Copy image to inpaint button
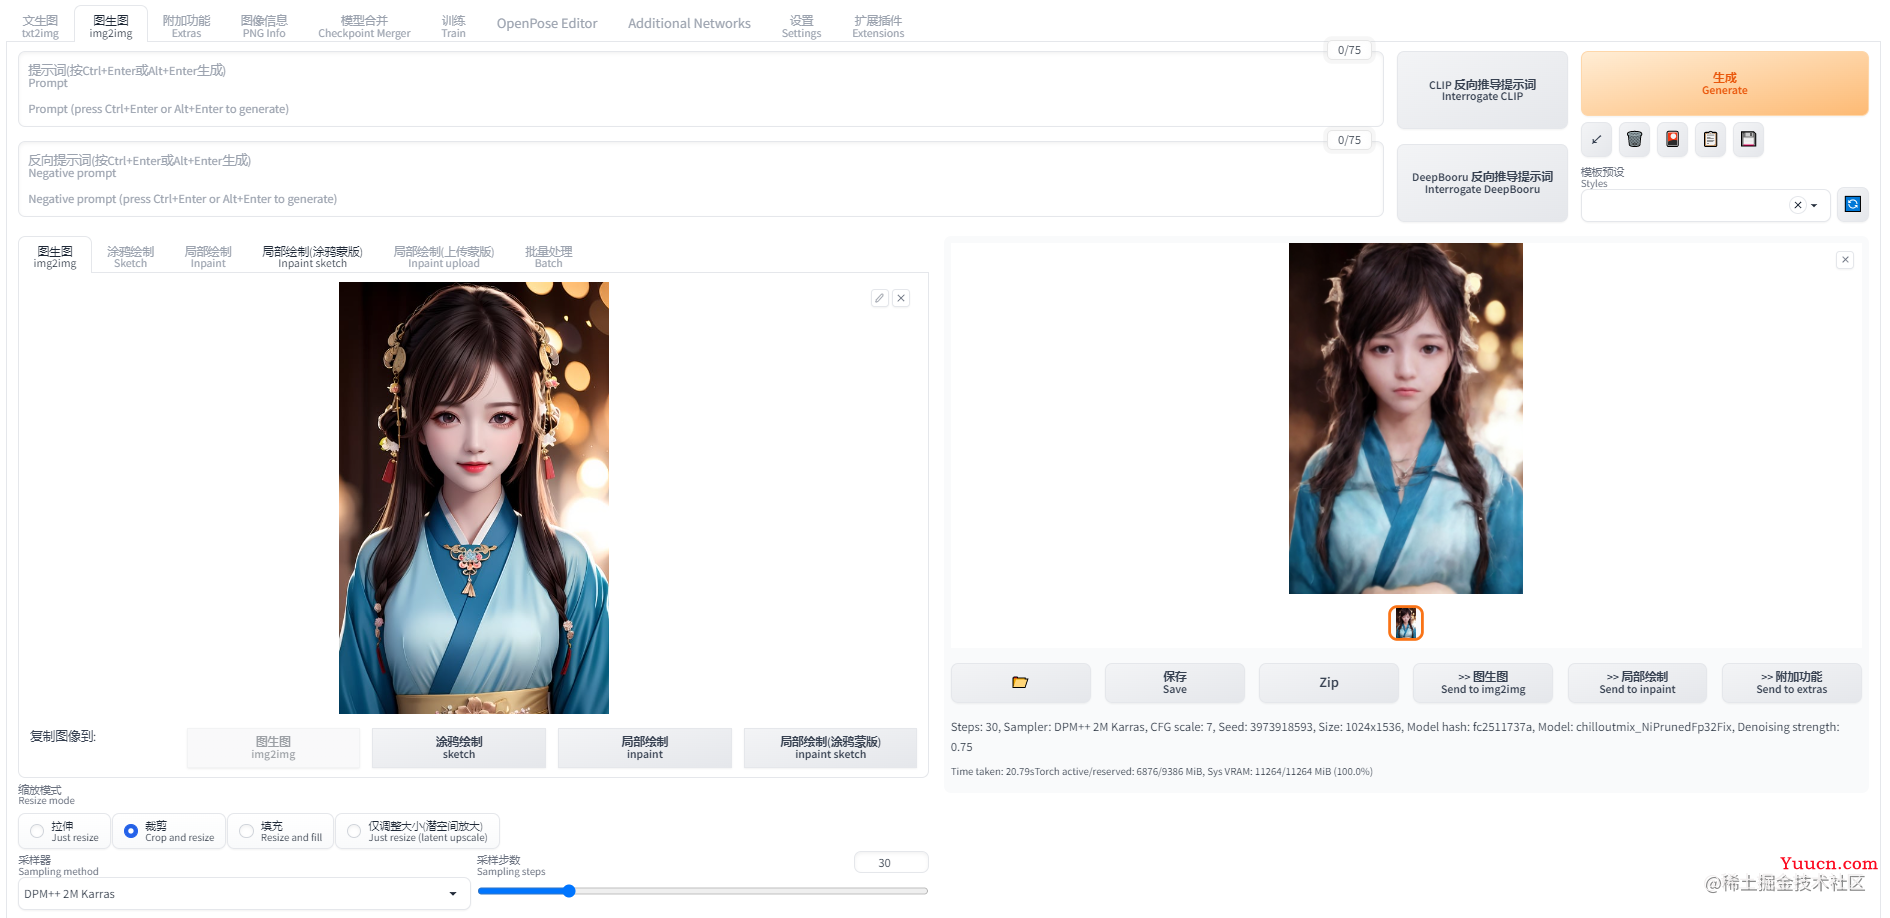Viewport: 1890px width, 918px height. point(645,748)
